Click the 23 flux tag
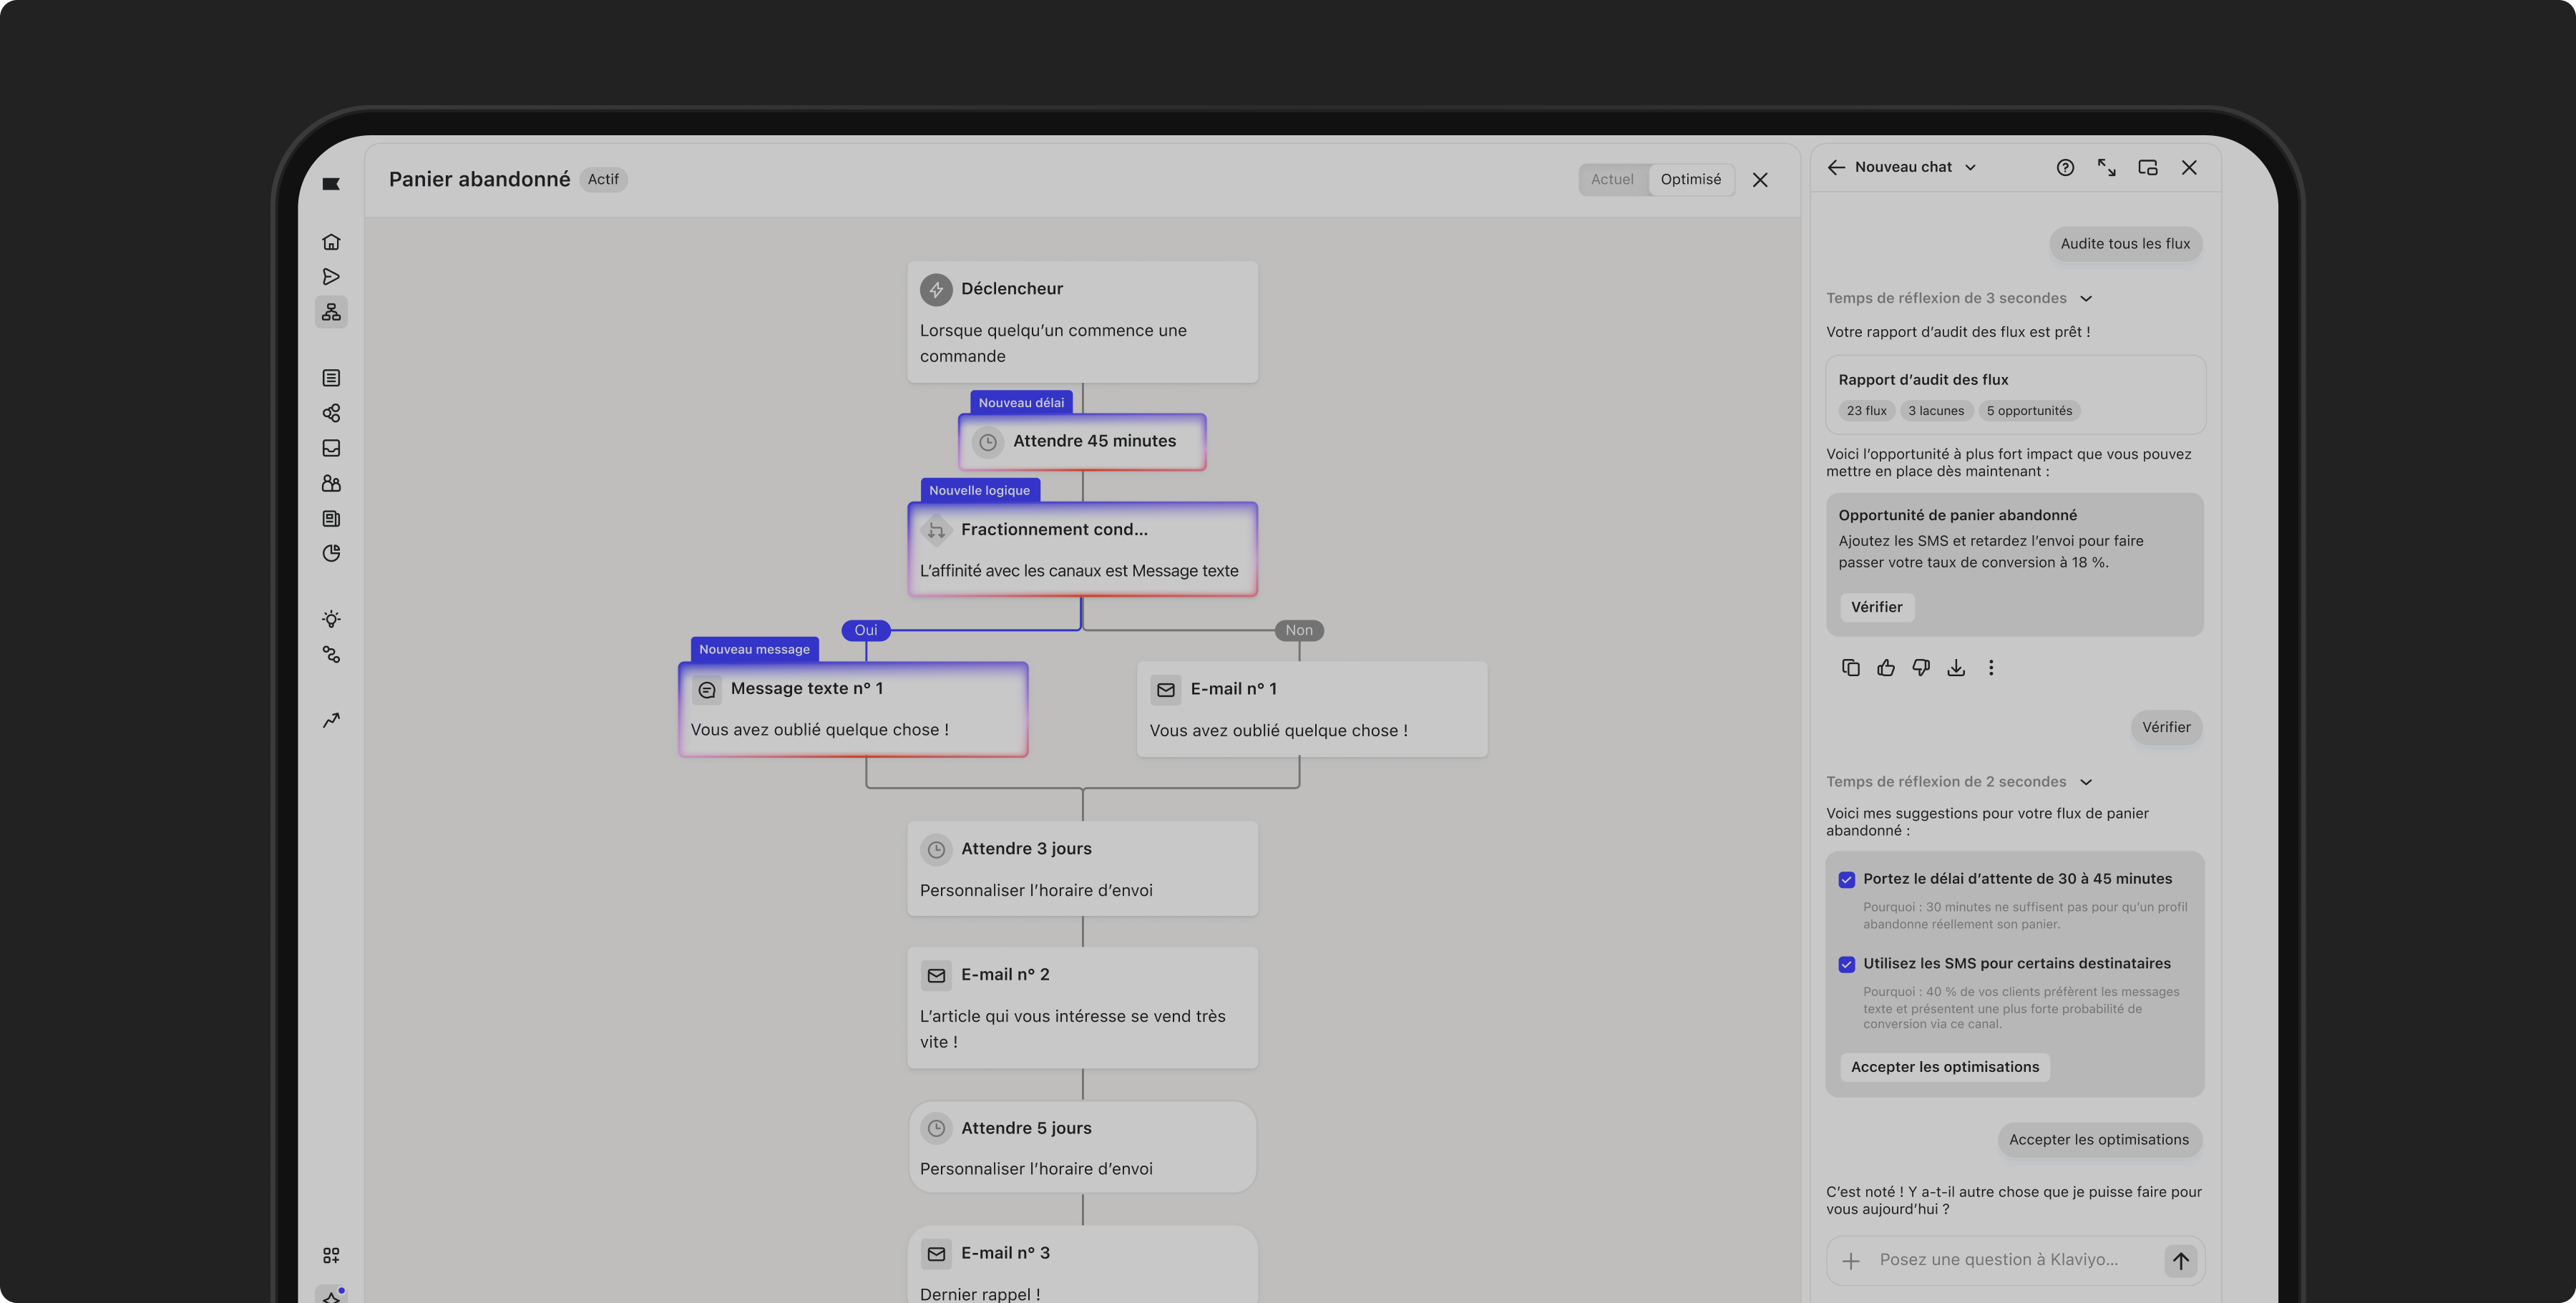2576x1303 pixels. [1866, 411]
